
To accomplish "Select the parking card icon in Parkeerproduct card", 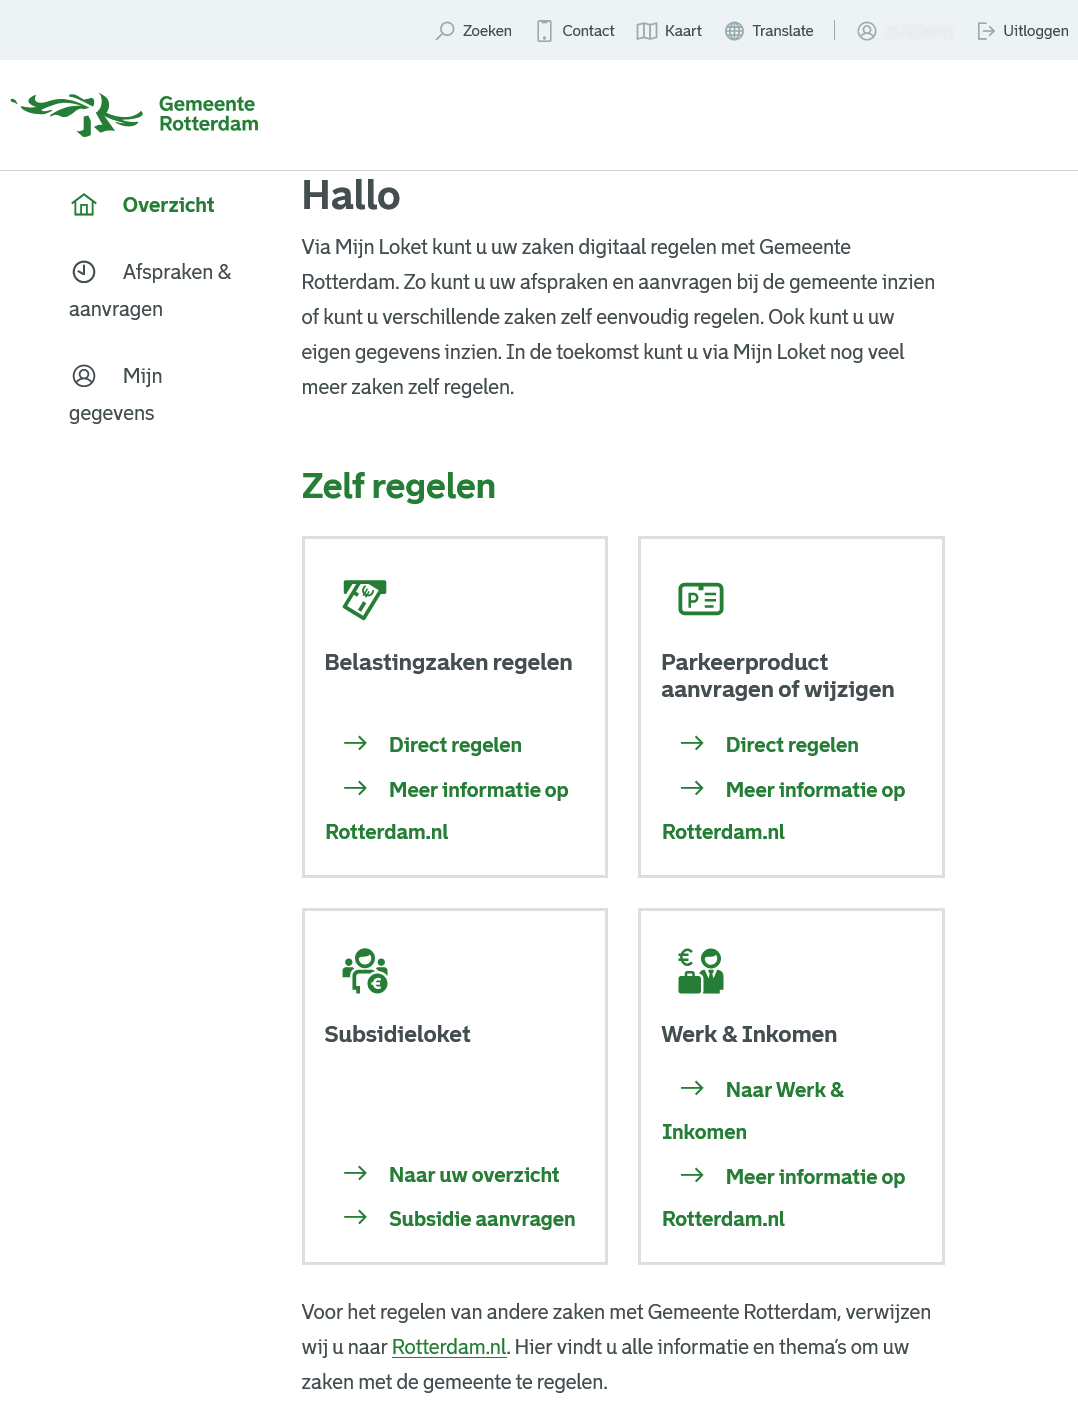I will click(701, 598).
